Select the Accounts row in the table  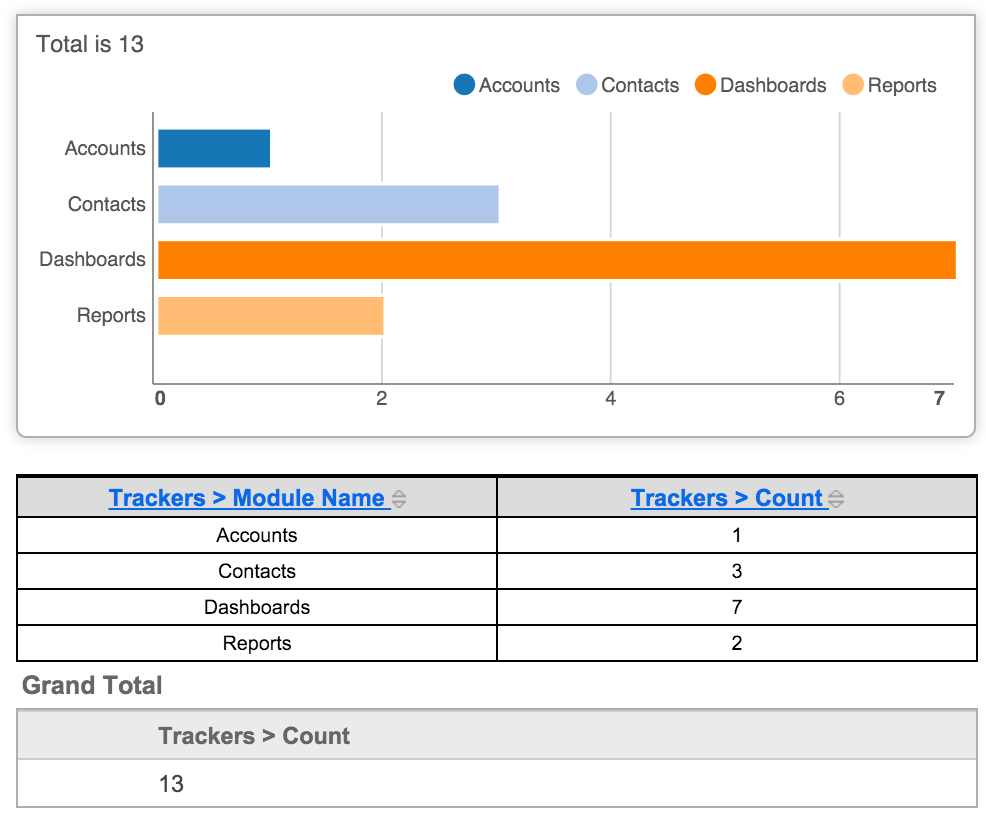click(256, 535)
